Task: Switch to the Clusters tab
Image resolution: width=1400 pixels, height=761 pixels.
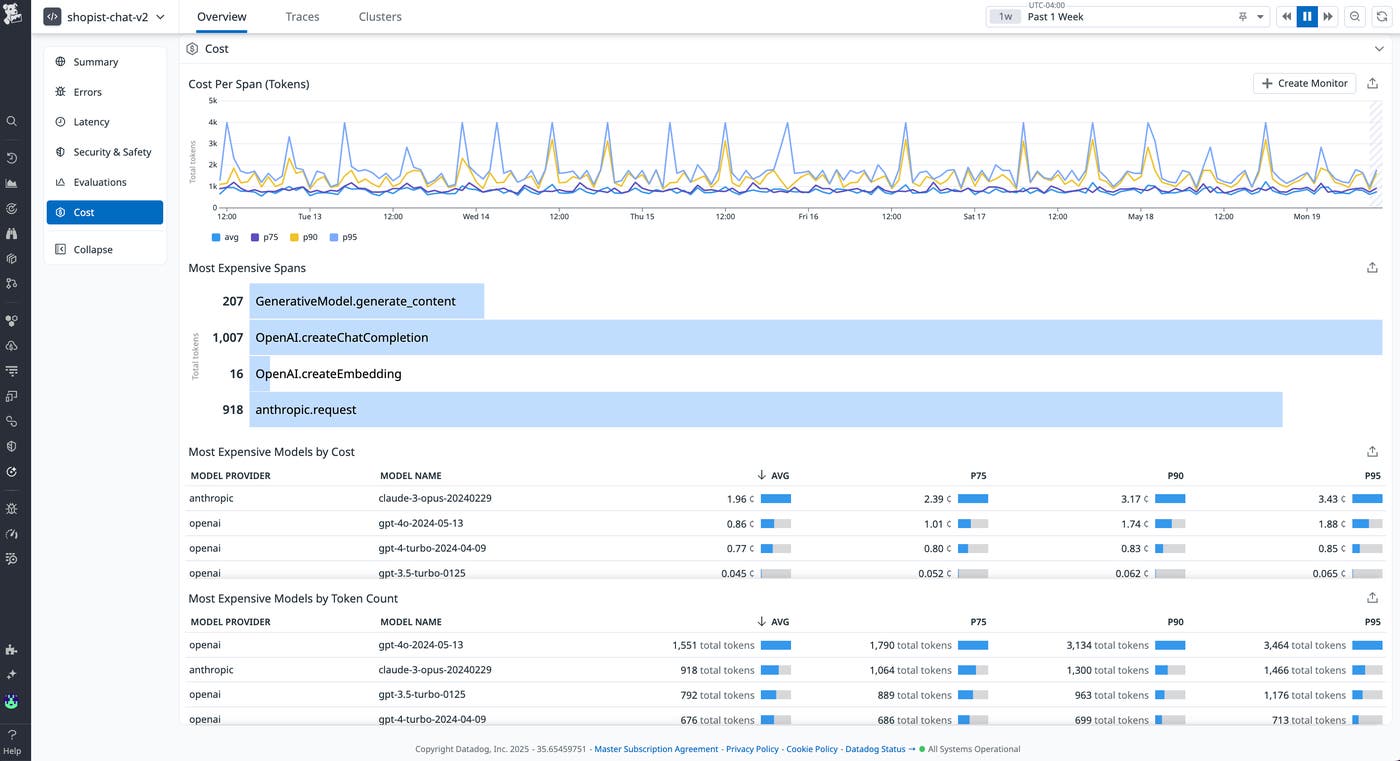Action: pyautogui.click(x=380, y=17)
